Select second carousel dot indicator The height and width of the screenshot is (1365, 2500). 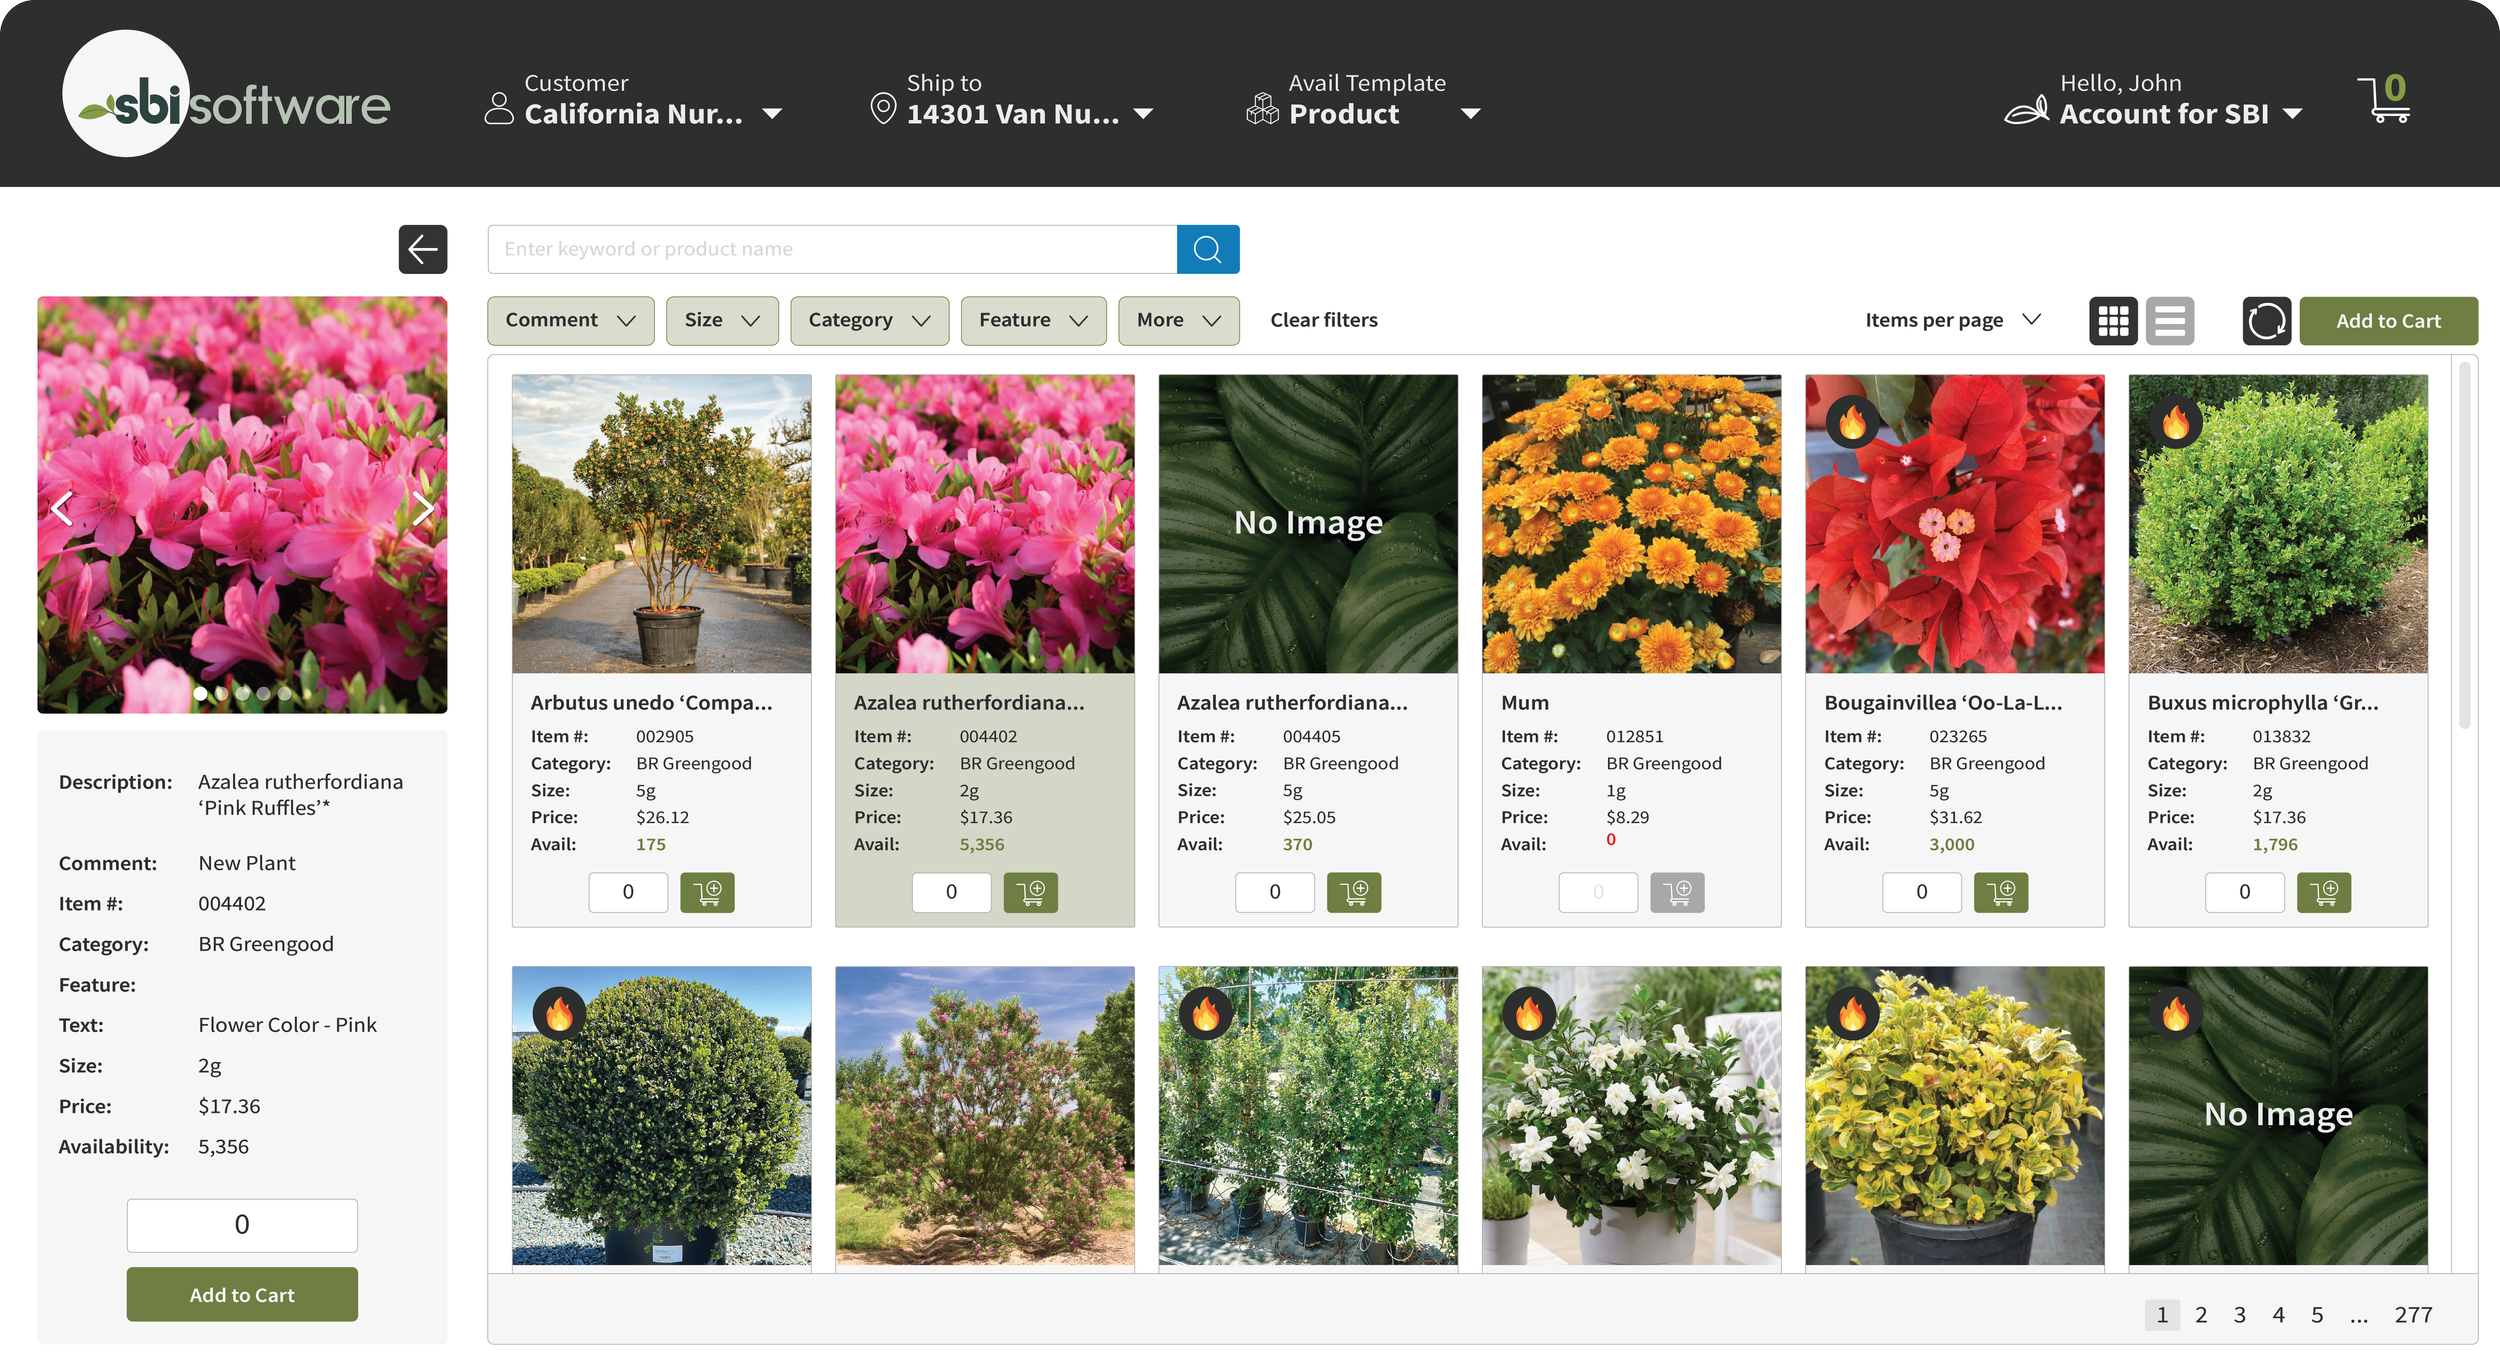click(222, 693)
